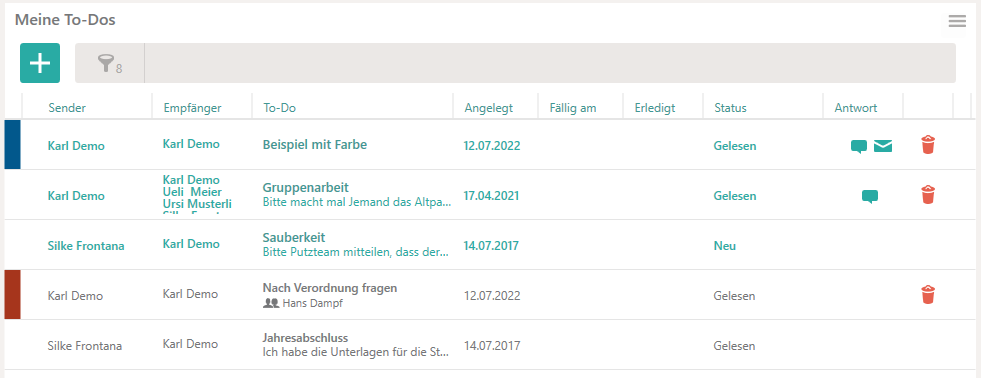This screenshot has width=981, height=378.
Task: Sort by the Angelegt column header
Action: click(489, 108)
